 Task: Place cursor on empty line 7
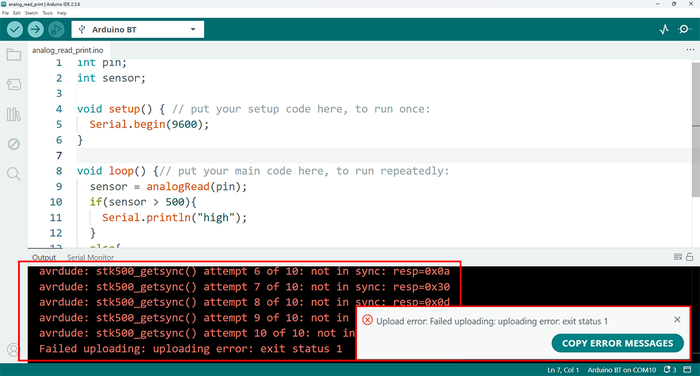384,155
